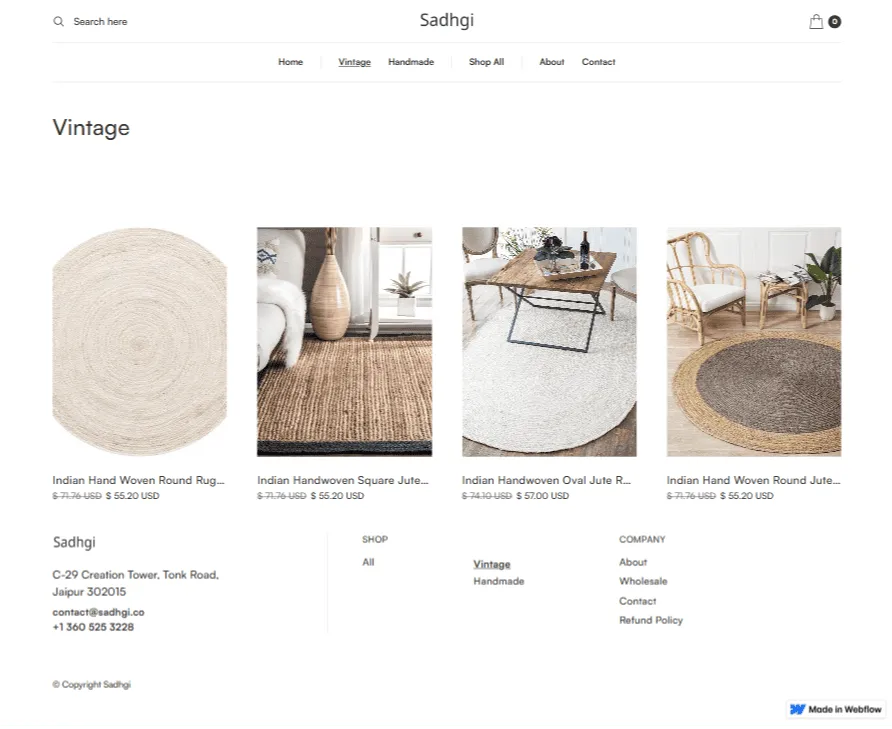This screenshot has height=729, width=892.
Task: Click the Wholesale footer link
Action: [x=643, y=581]
